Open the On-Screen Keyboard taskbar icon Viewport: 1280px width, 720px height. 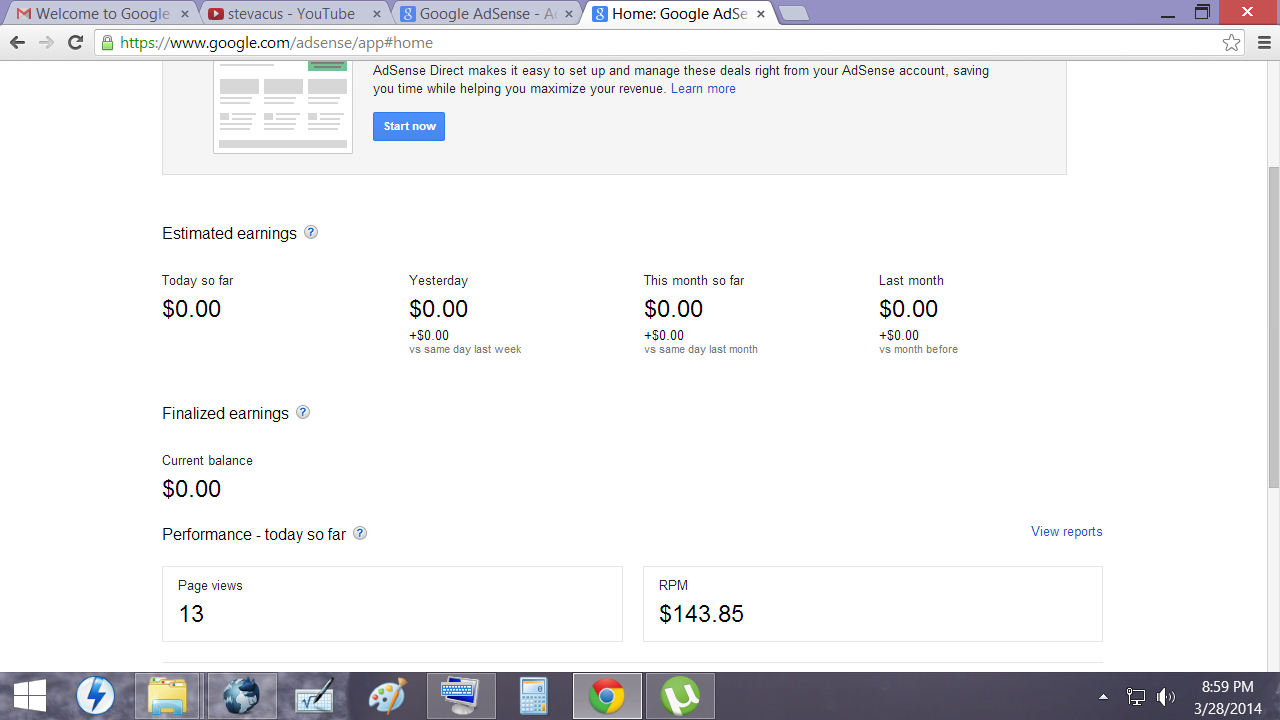460,696
